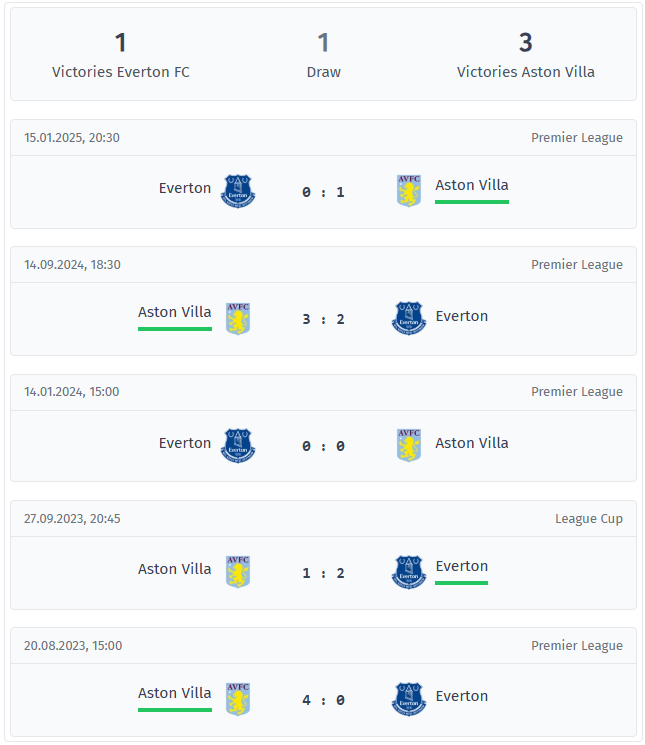645x745 pixels.
Task: Click Everton crest in 14.01.2024 match
Action: [x=238, y=446]
